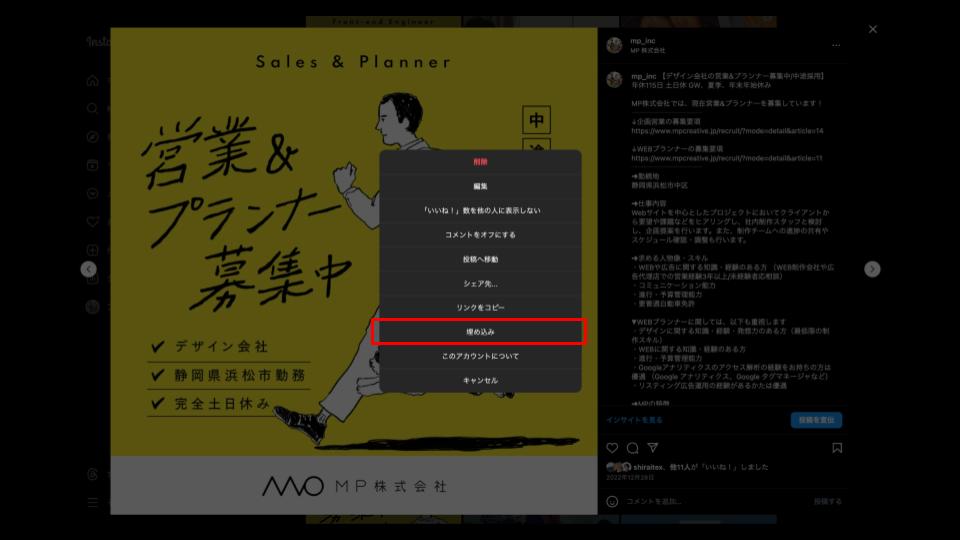Image resolution: width=960 pixels, height=540 pixels.
Task: Go to previous post with left arrow
Action: coord(89,269)
